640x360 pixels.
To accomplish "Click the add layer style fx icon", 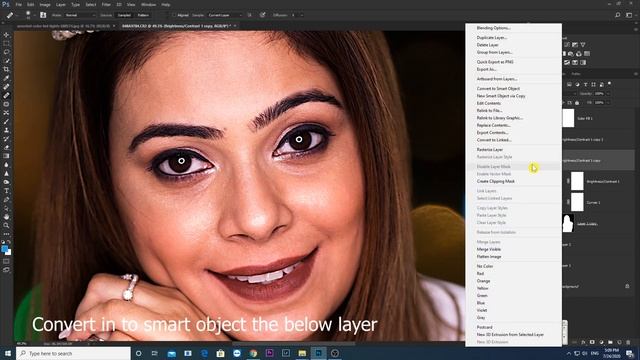I will click(583, 342).
